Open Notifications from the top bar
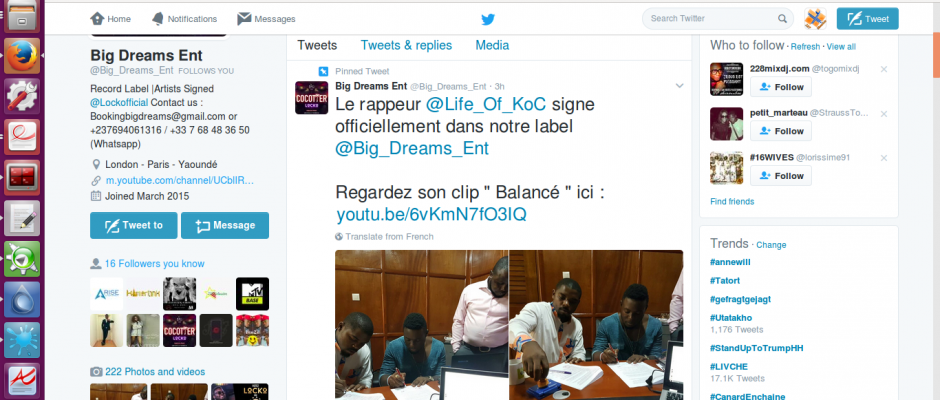940x400 pixels. click(184, 19)
